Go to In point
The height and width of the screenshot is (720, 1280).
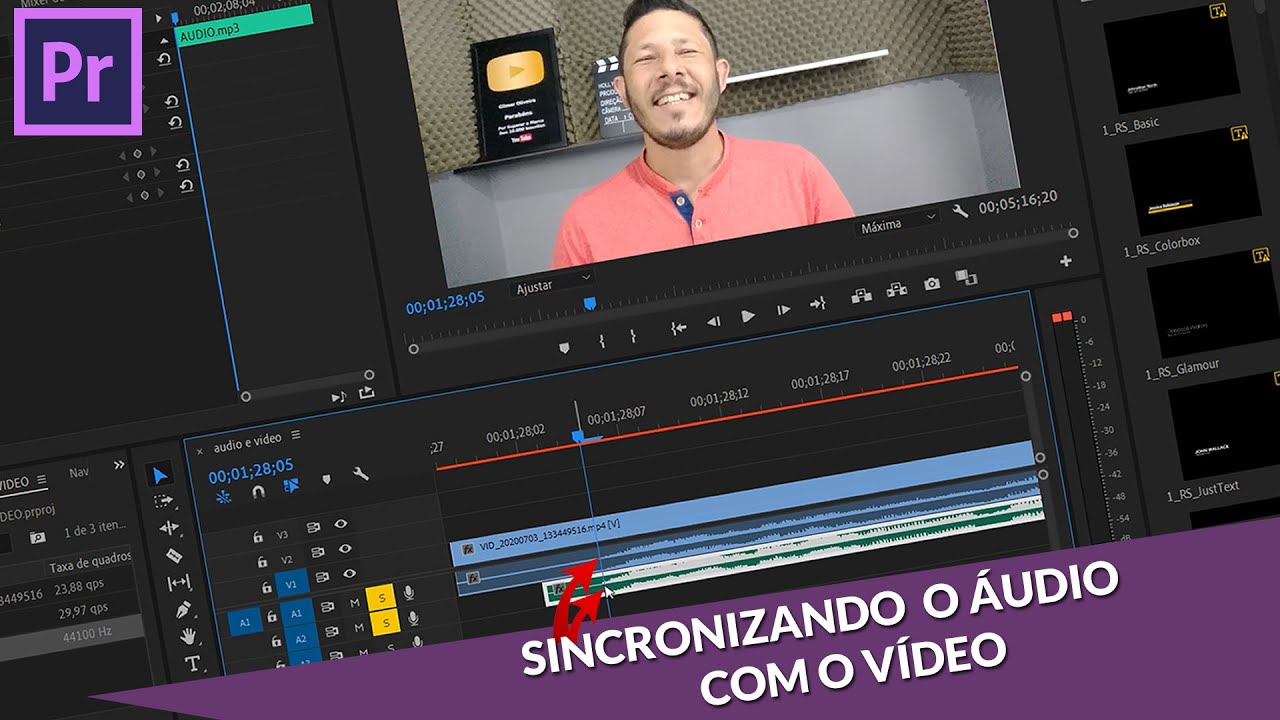[679, 327]
